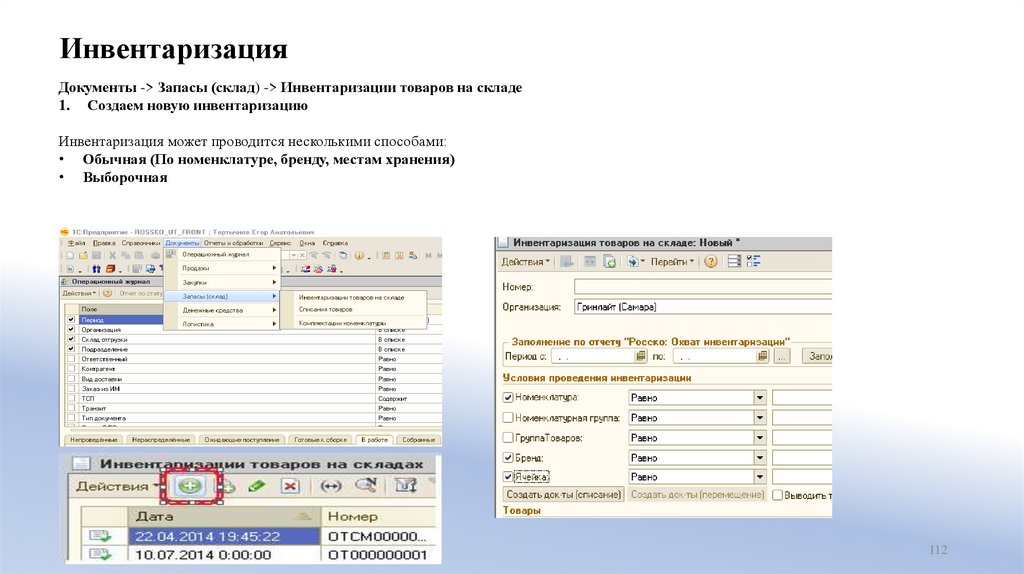Click the green pencil edit icon
The image size is (1024, 574).
(x=257, y=486)
